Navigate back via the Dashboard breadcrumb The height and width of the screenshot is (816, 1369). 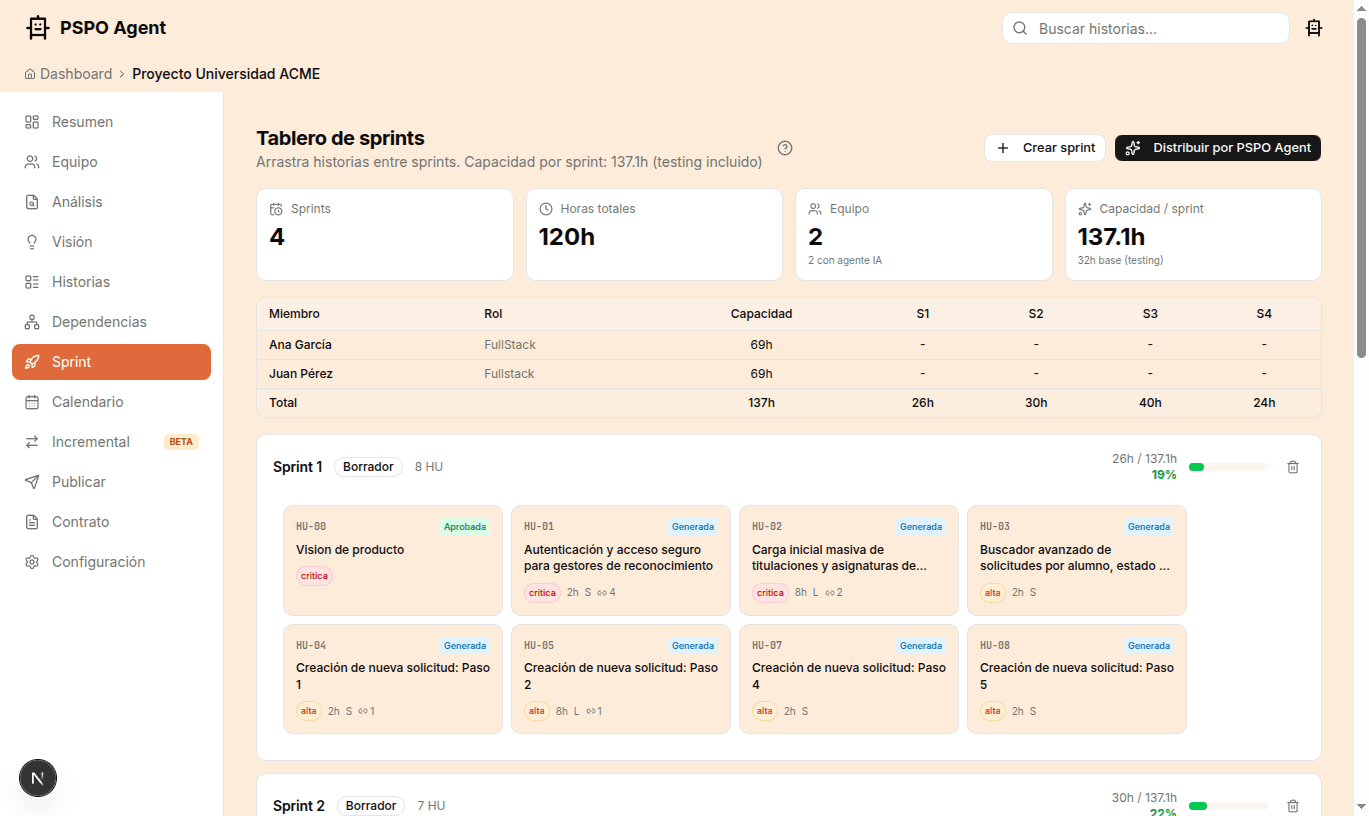(76, 73)
